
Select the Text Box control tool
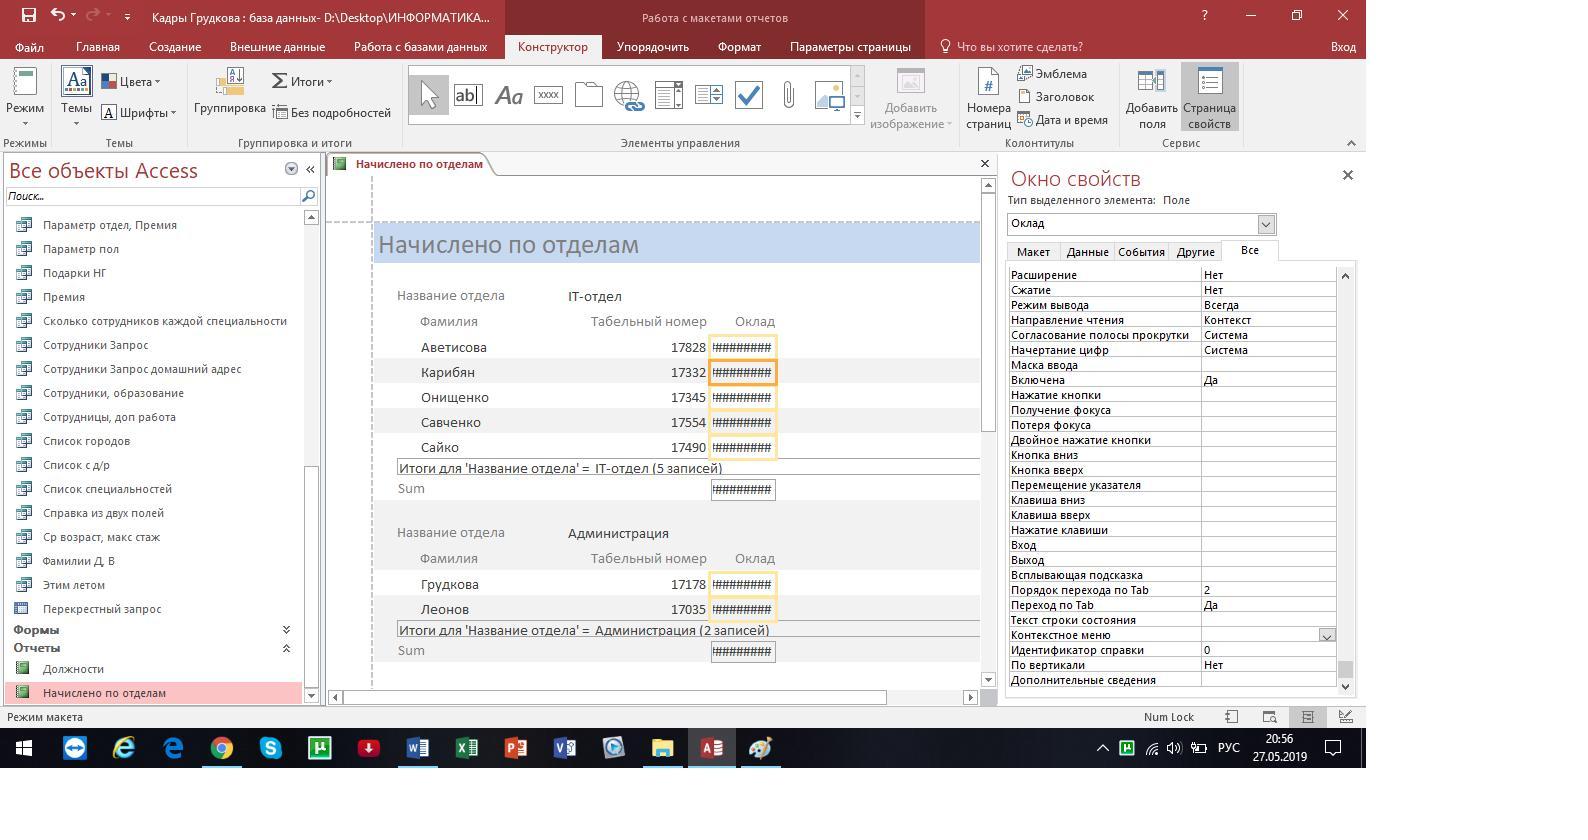(x=468, y=95)
